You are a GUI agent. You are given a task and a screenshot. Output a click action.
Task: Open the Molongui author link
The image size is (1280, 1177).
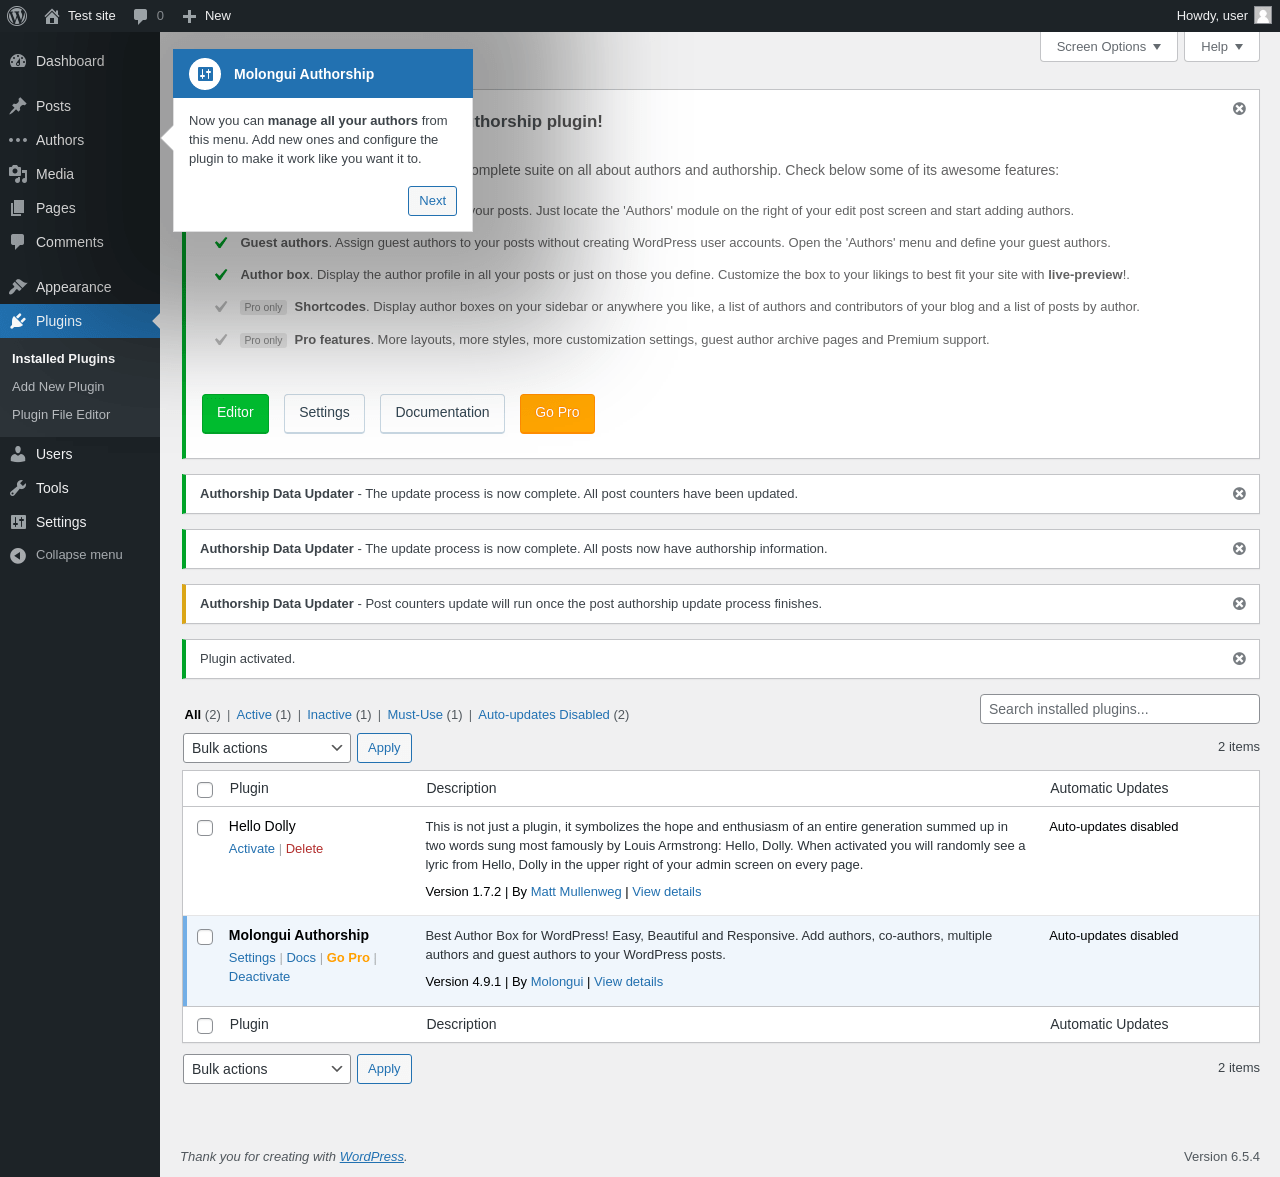pos(557,982)
